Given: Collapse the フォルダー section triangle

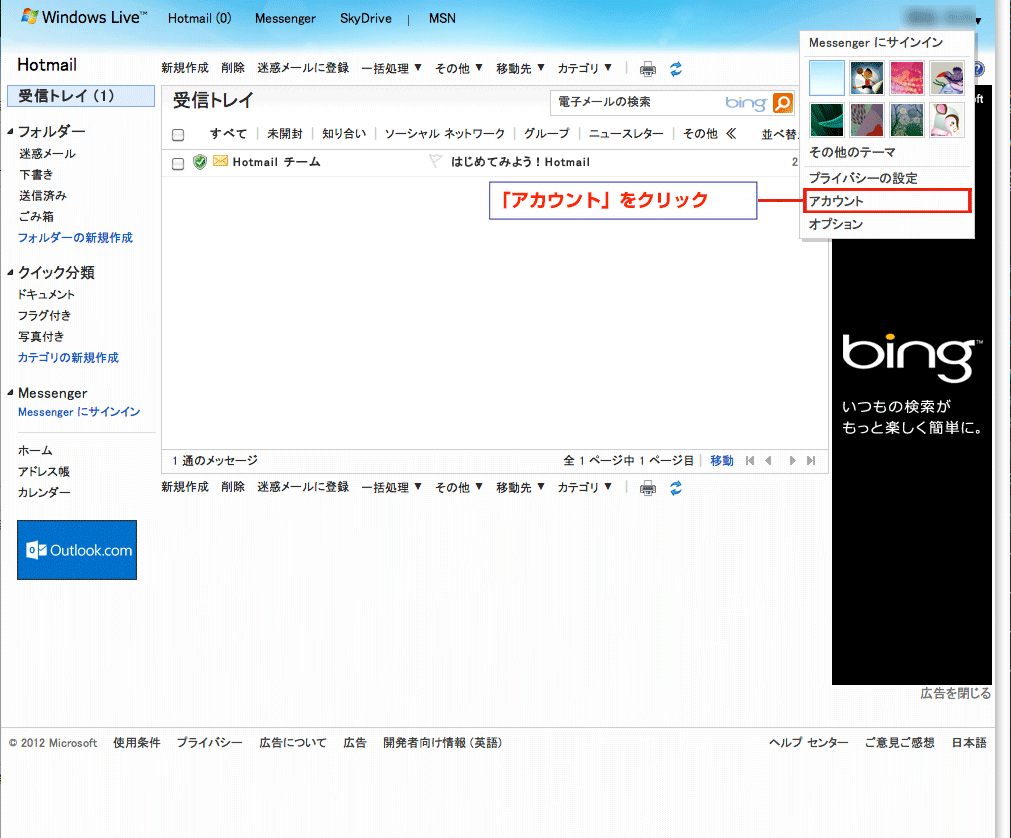Looking at the screenshot, I should click(10, 132).
